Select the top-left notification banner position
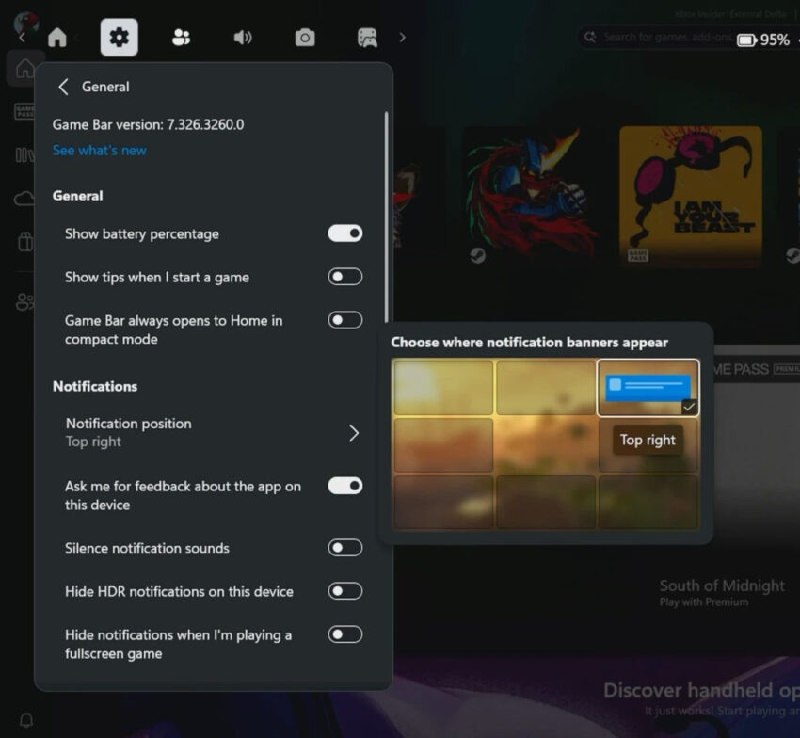This screenshot has width=800, height=738. point(443,385)
